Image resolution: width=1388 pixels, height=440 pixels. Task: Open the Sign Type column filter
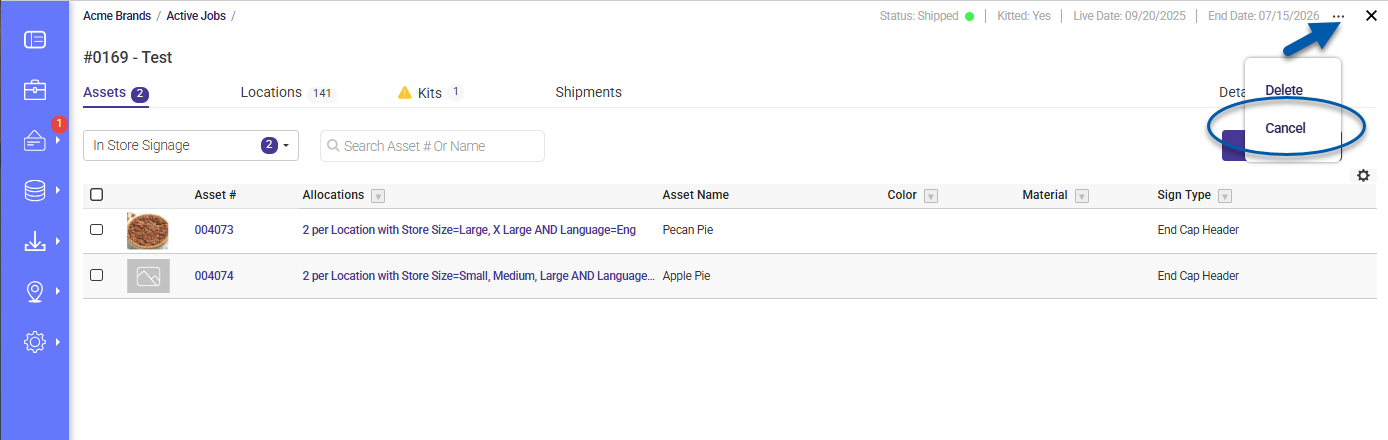click(x=1225, y=196)
